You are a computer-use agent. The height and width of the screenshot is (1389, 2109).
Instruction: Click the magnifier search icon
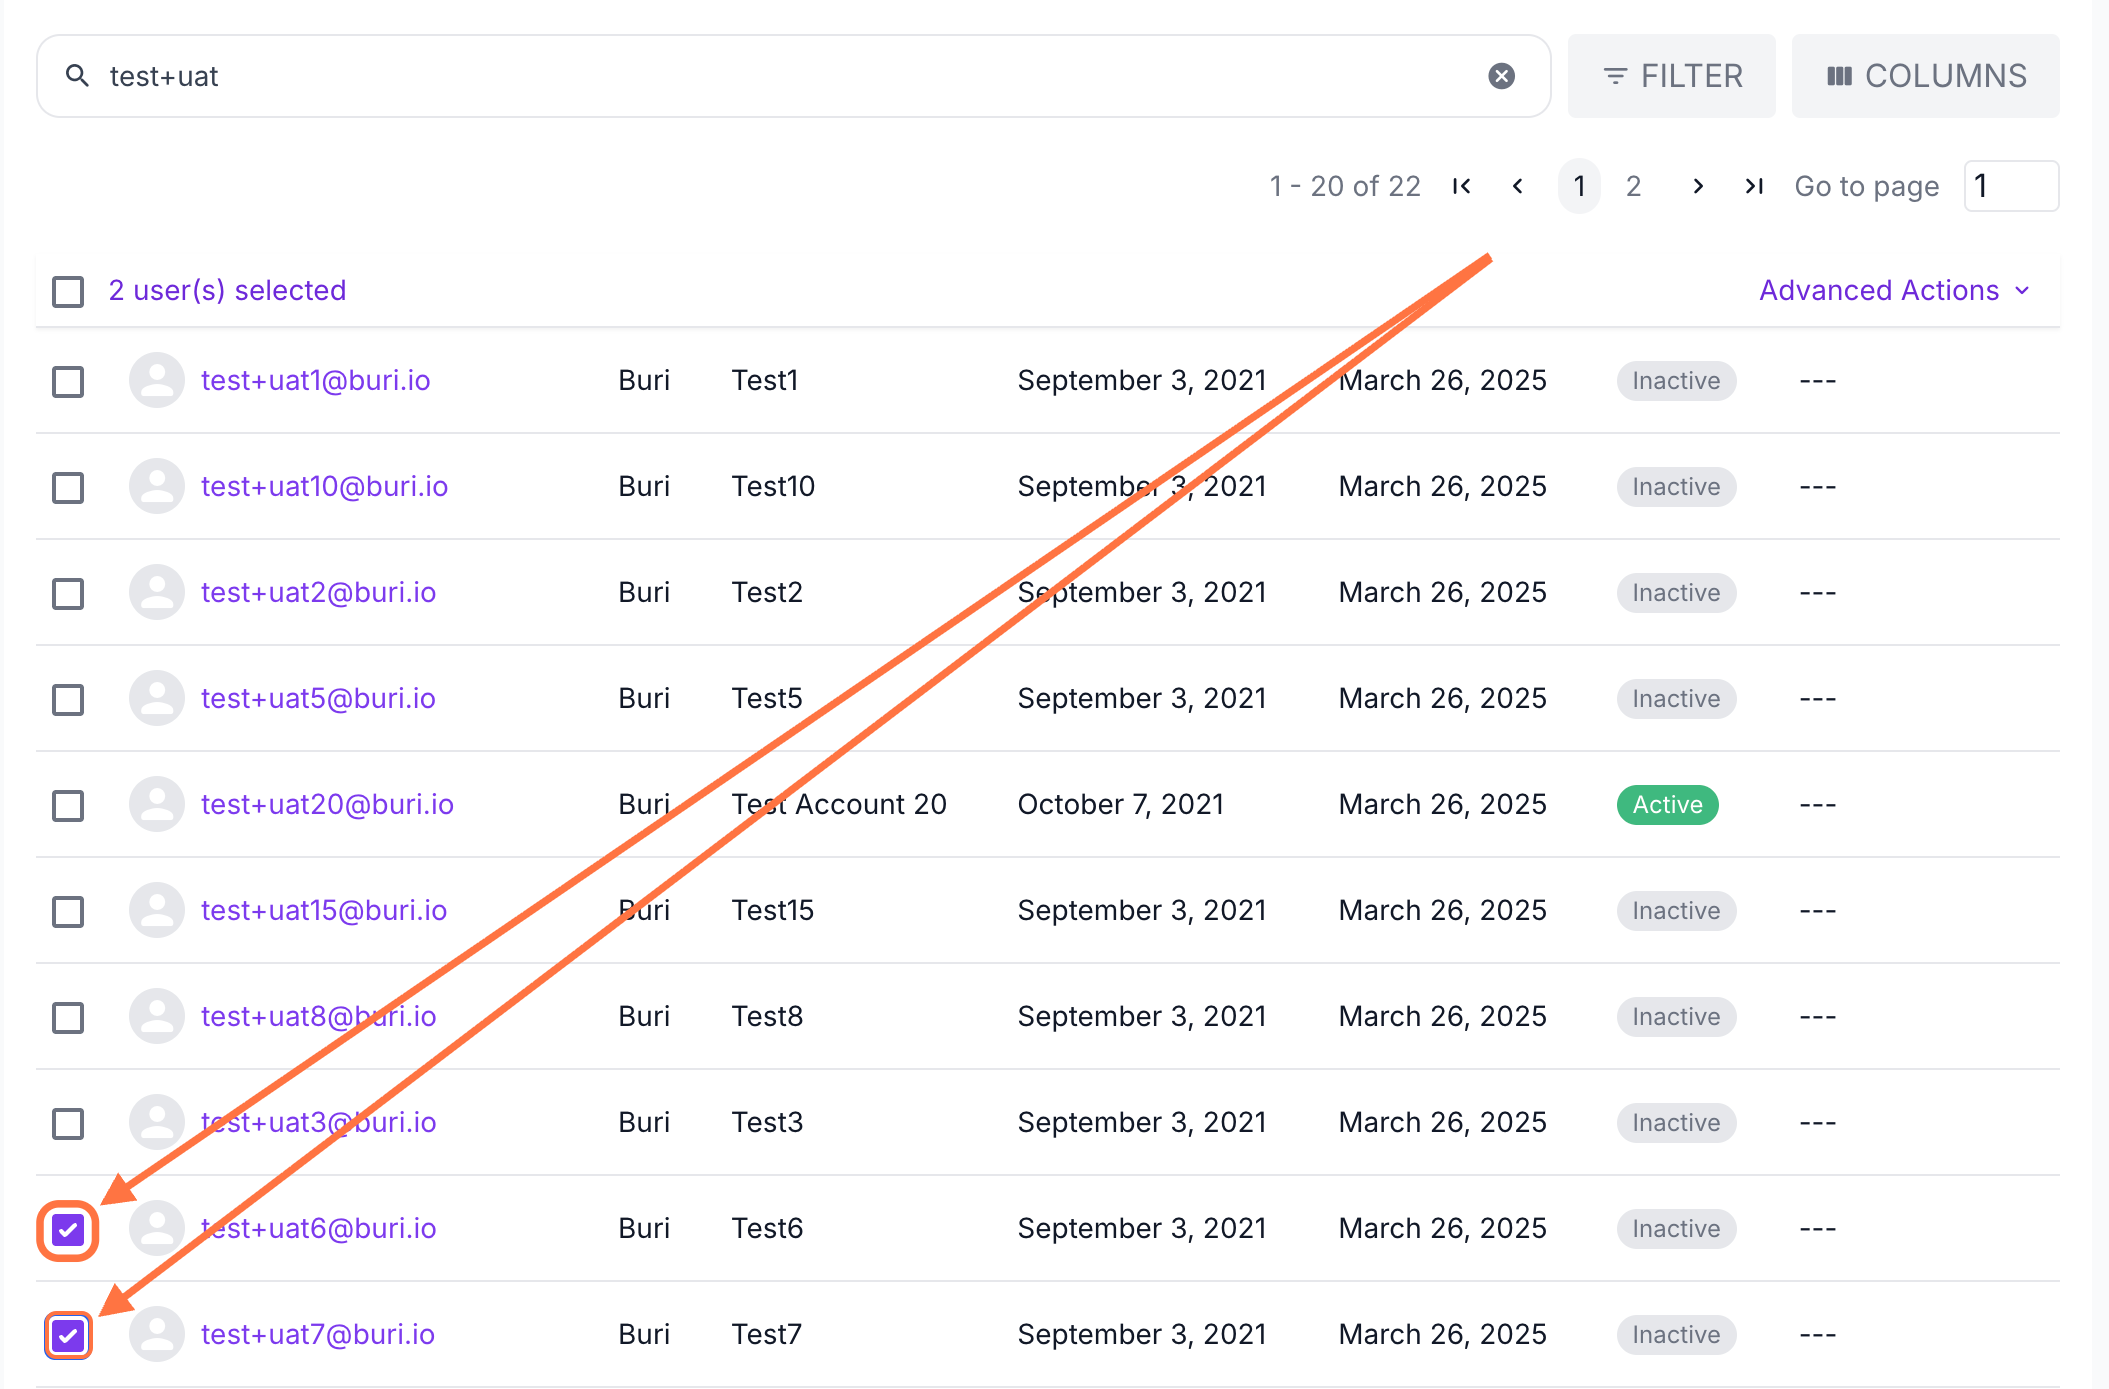pos(77,76)
